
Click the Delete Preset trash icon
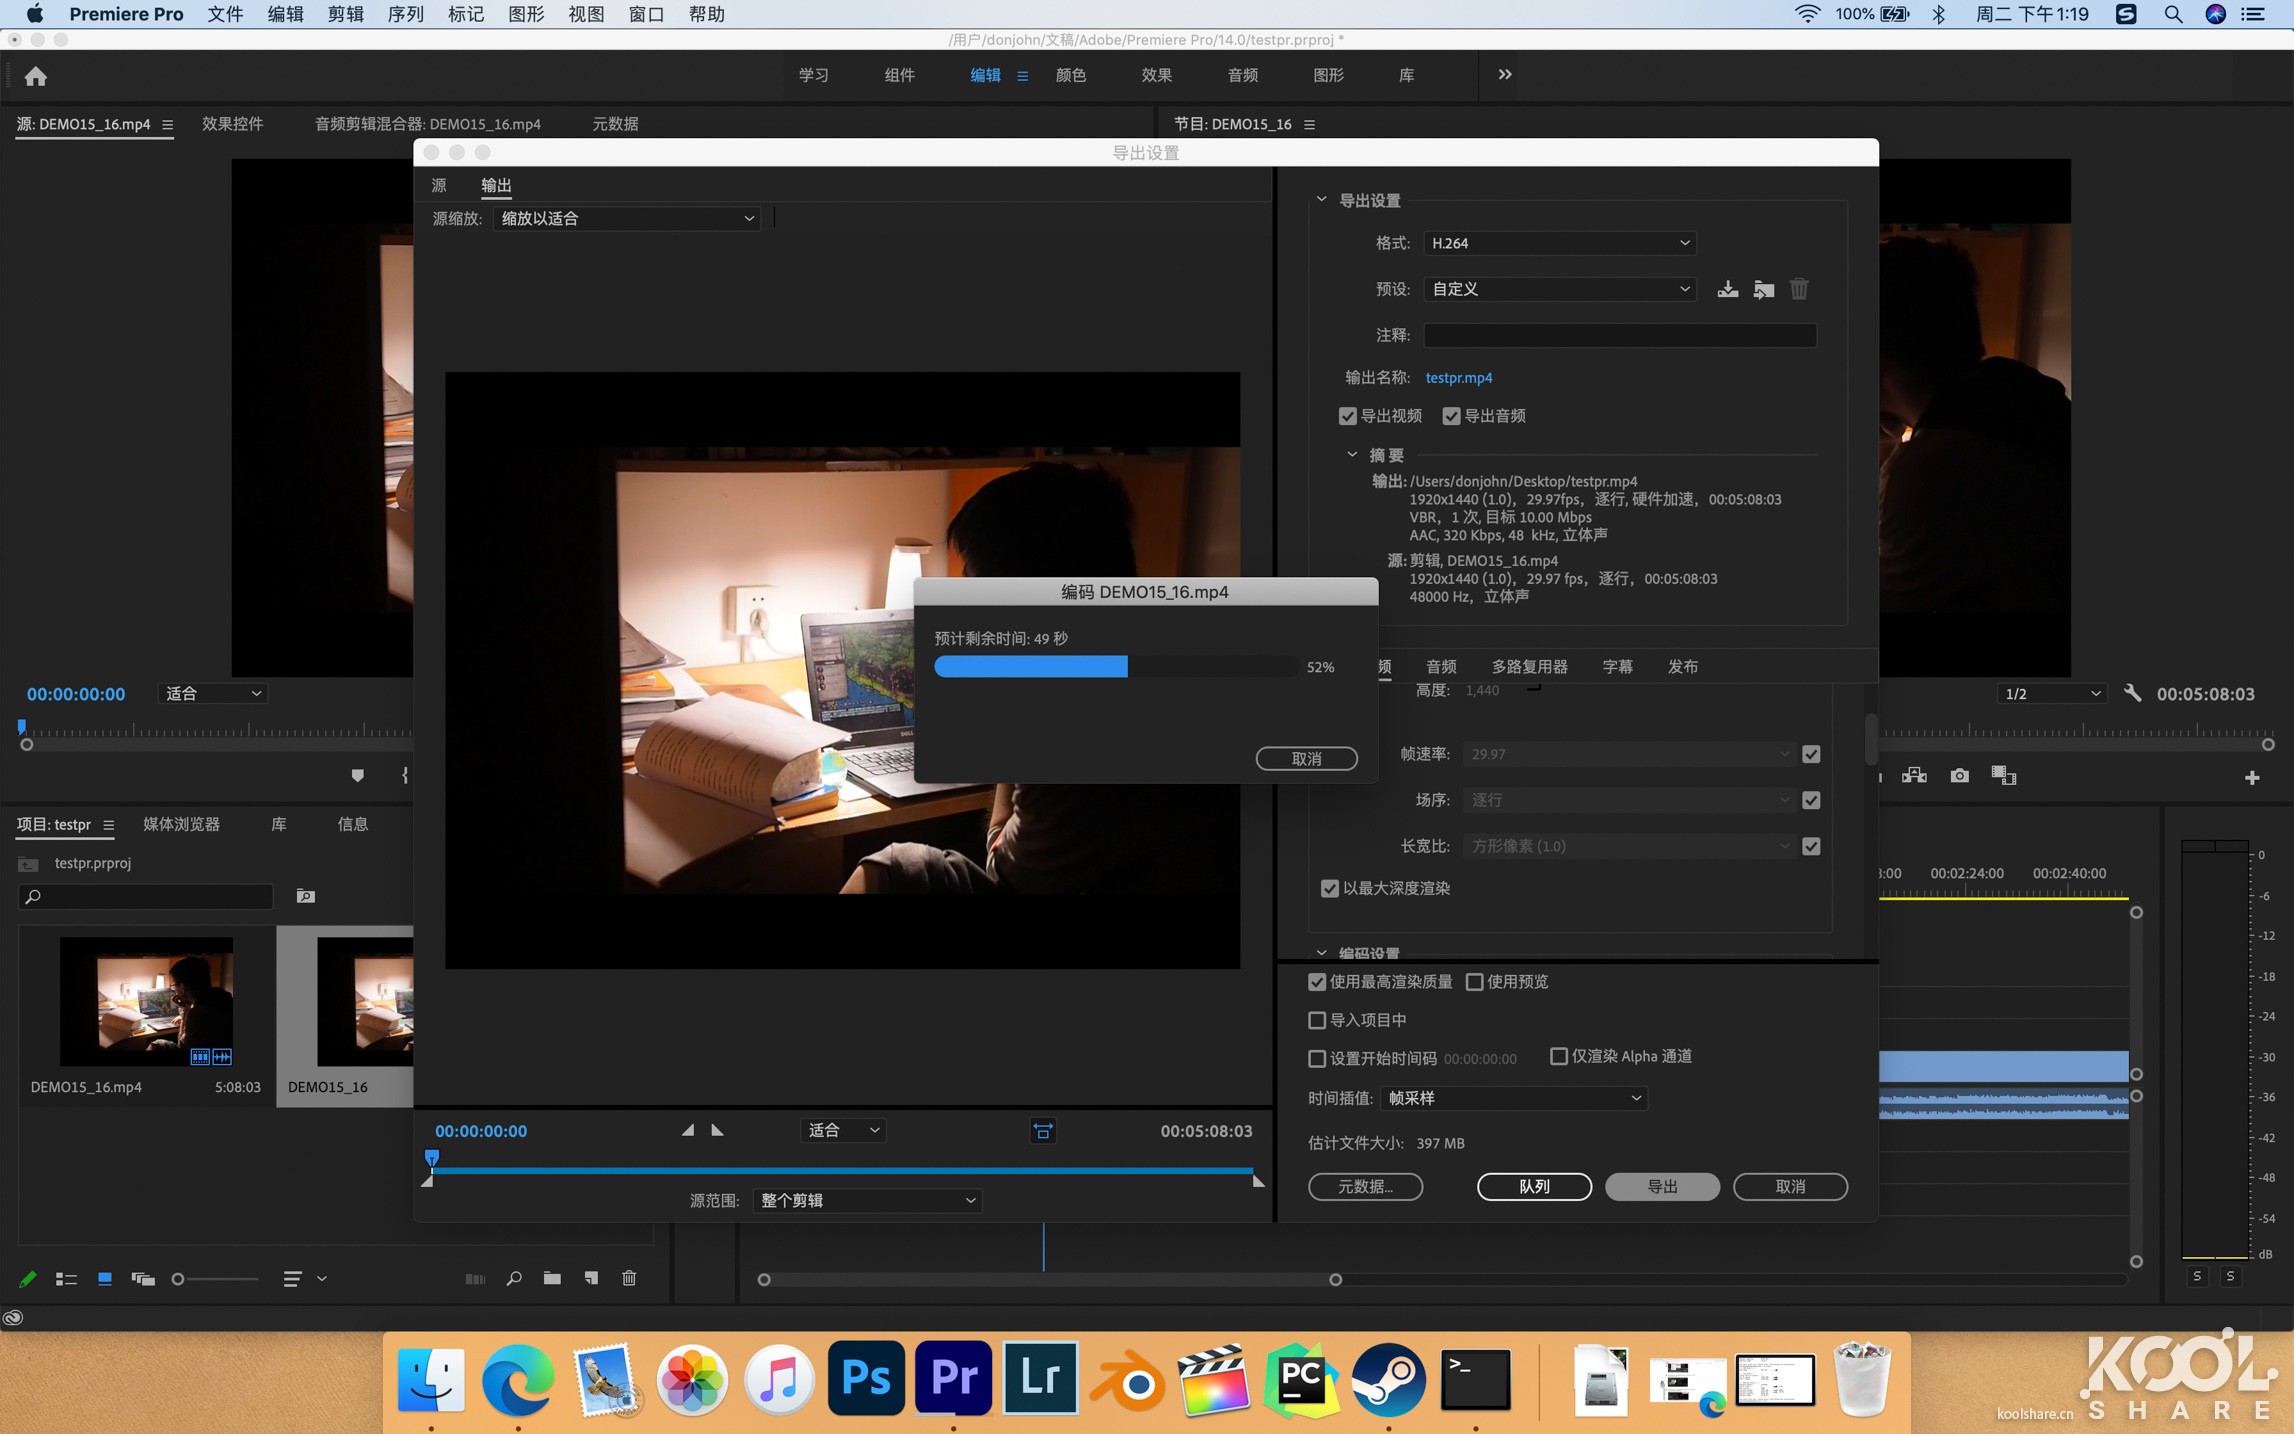1798,289
